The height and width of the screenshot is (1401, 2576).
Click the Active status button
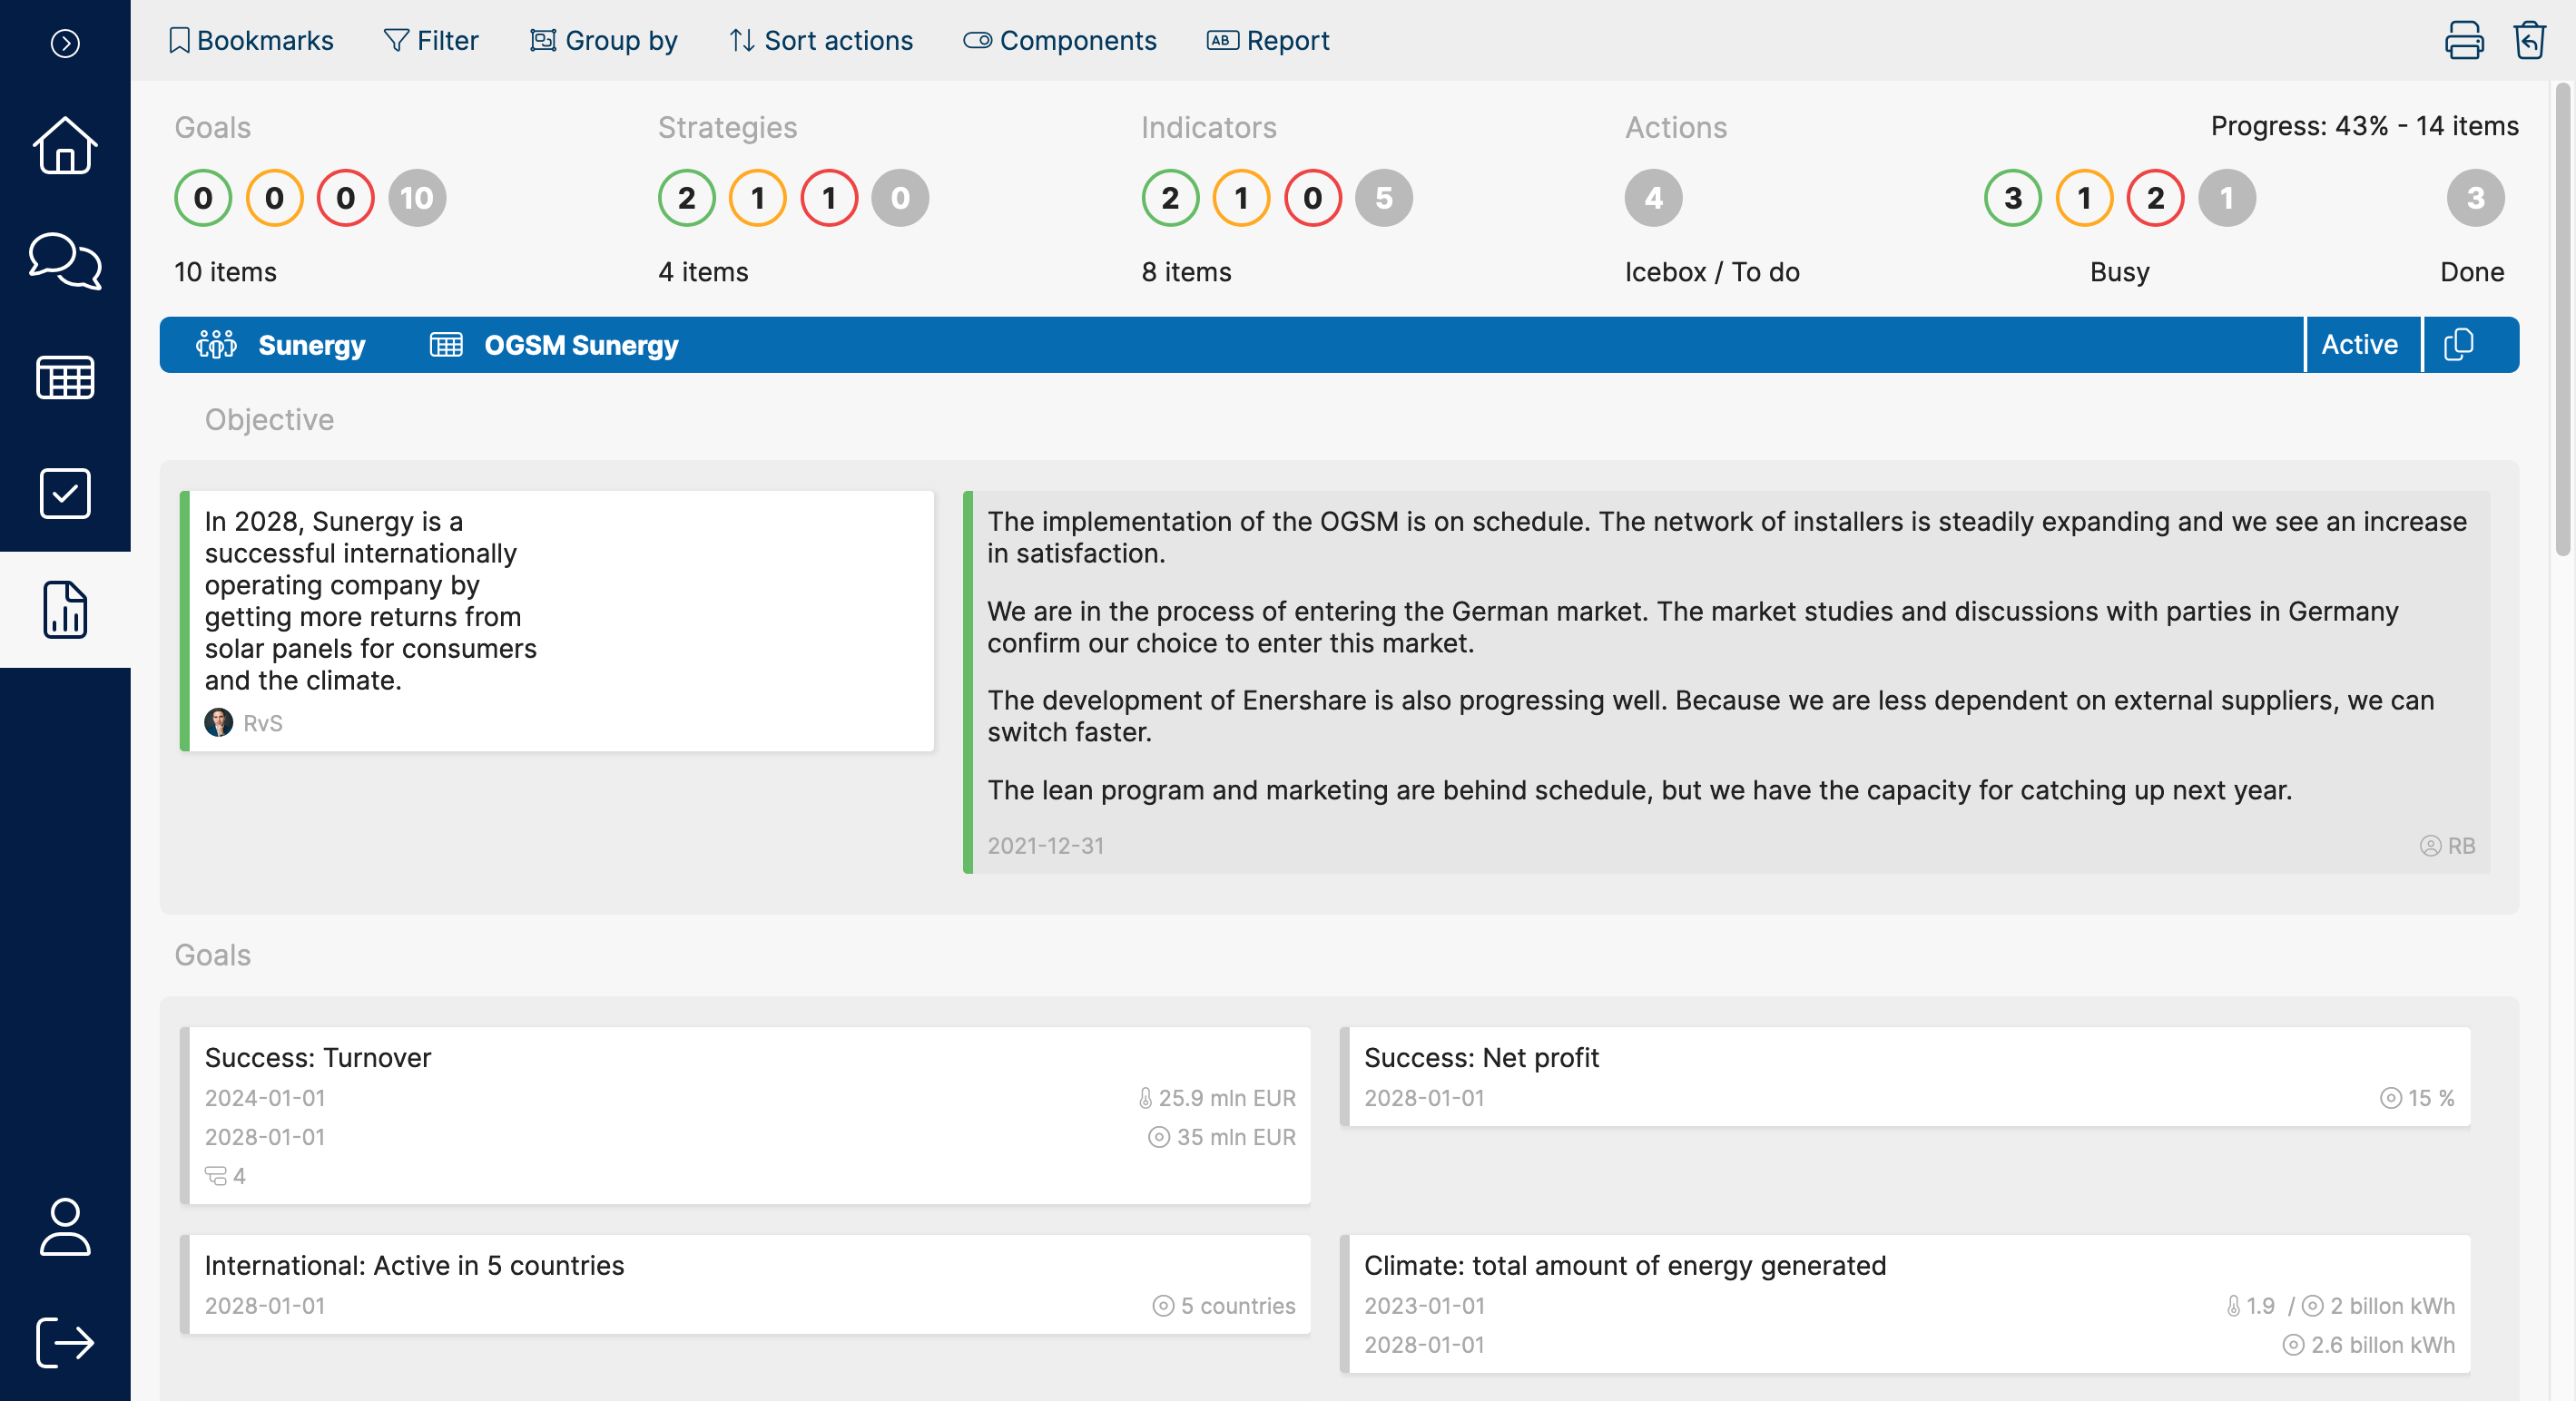tap(2359, 345)
